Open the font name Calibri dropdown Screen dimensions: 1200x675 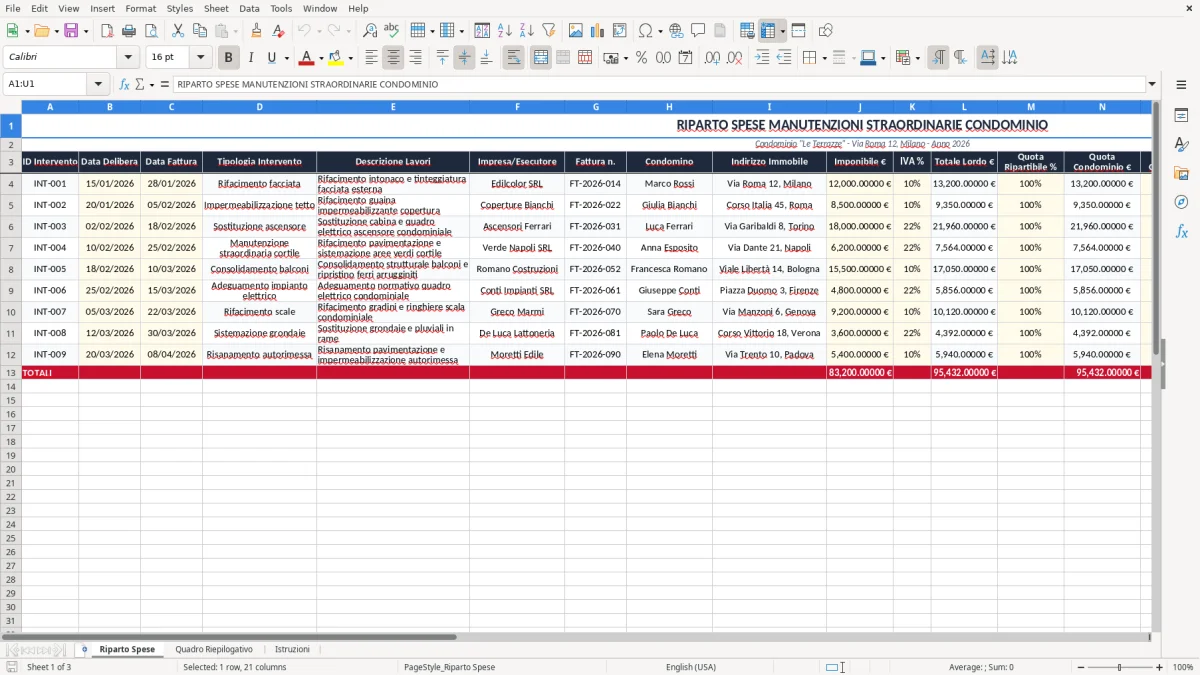pyautogui.click(x=128, y=58)
